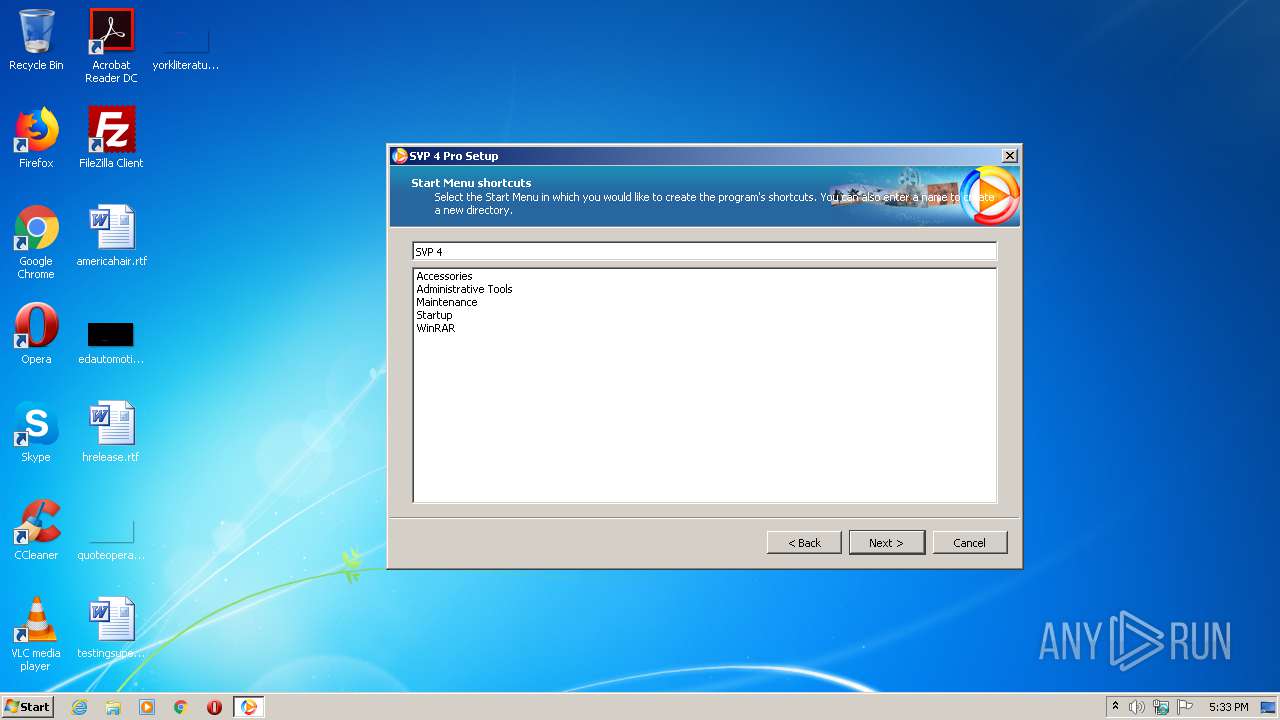Select Administrative Tools in the list
Image resolution: width=1280 pixels, height=720 pixels.
tap(464, 289)
